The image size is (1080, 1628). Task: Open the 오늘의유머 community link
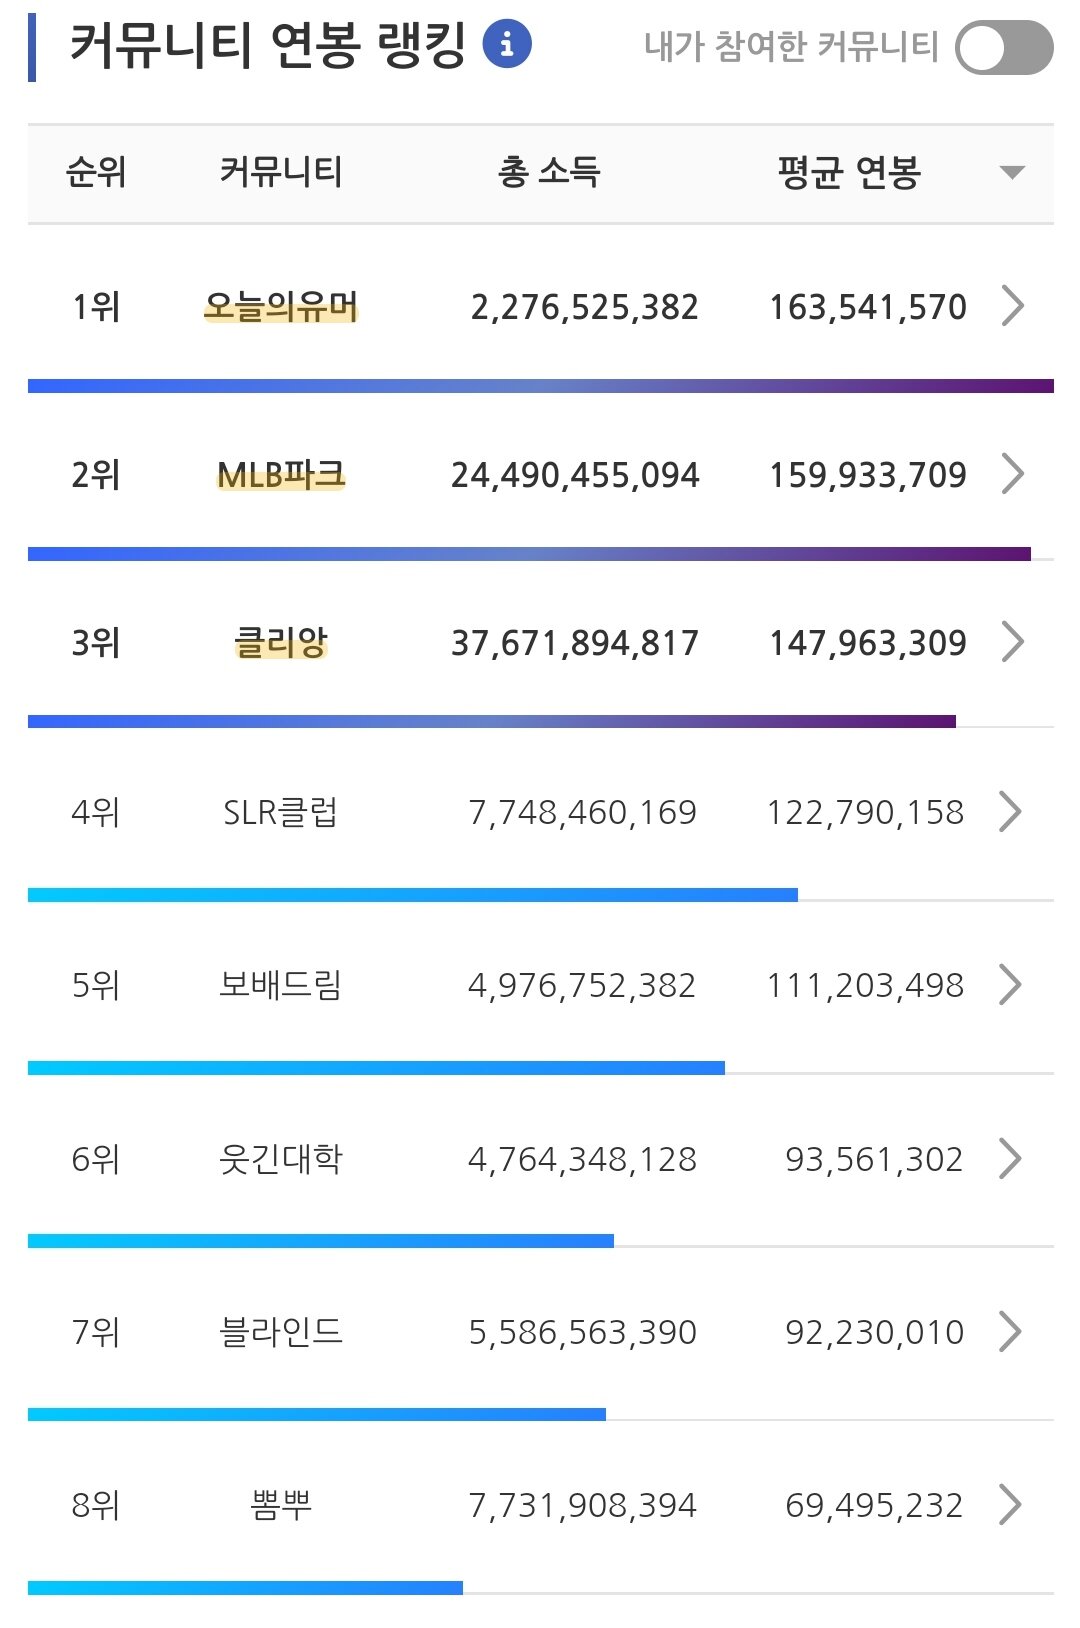point(281,306)
